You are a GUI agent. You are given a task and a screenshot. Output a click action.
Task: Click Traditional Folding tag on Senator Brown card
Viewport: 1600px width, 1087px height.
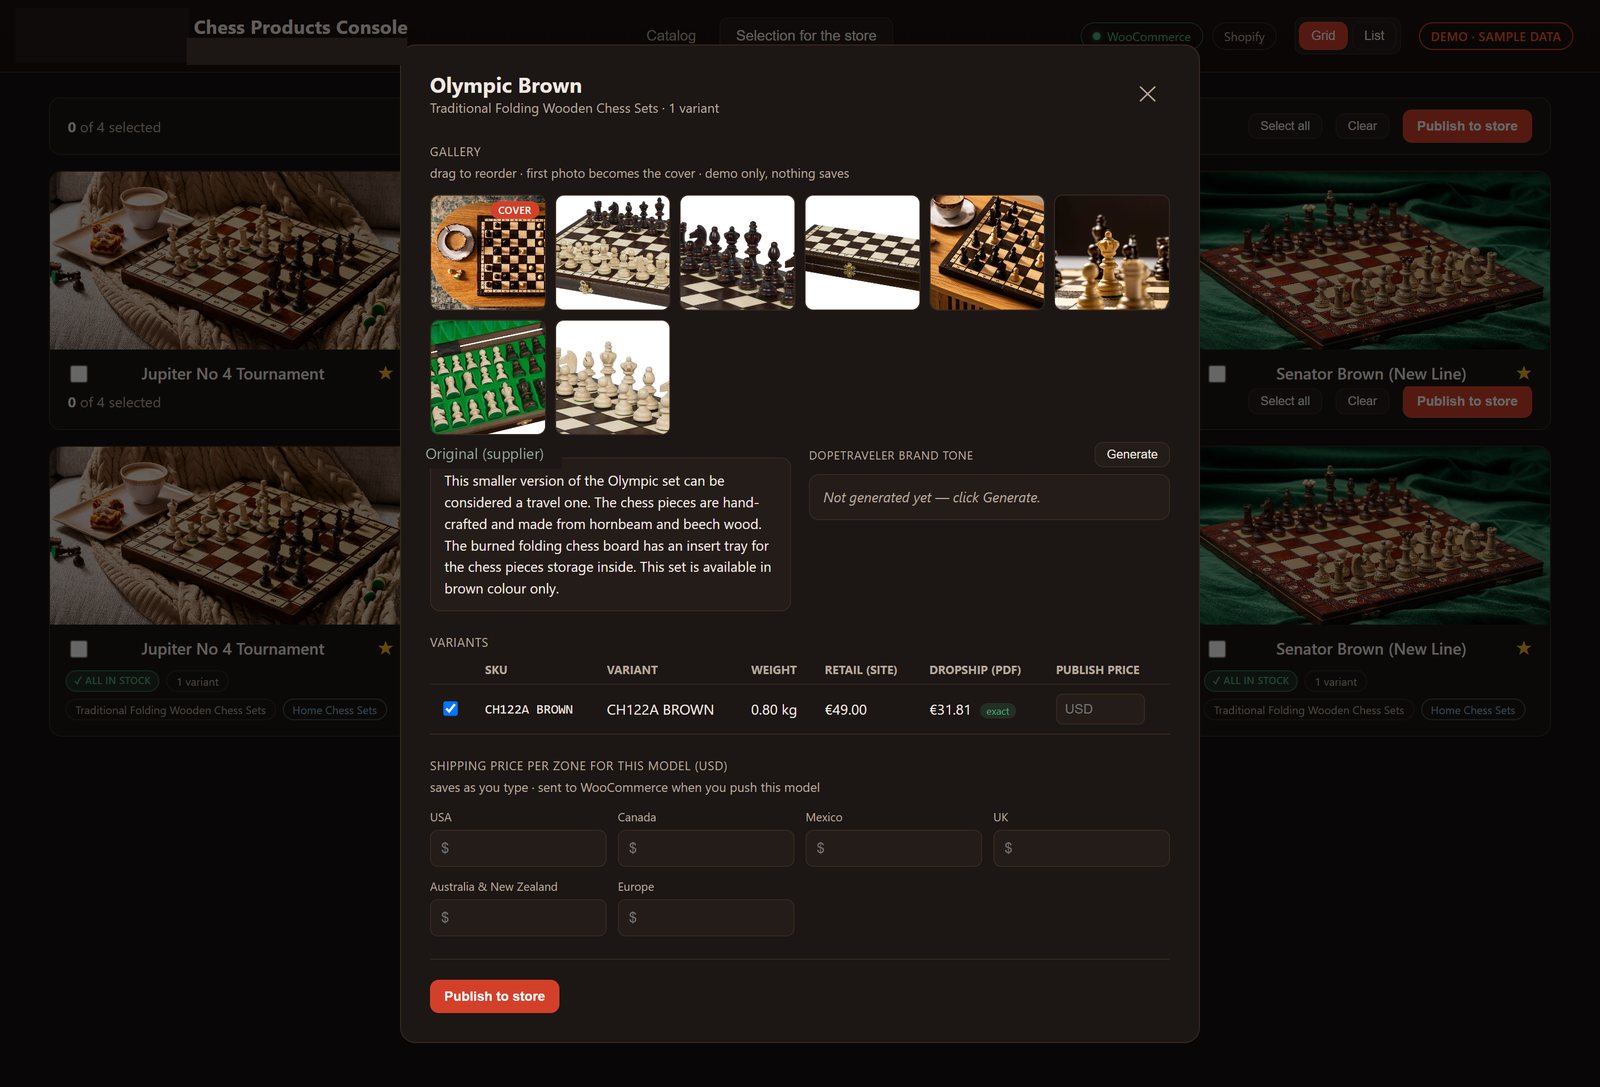point(1308,710)
